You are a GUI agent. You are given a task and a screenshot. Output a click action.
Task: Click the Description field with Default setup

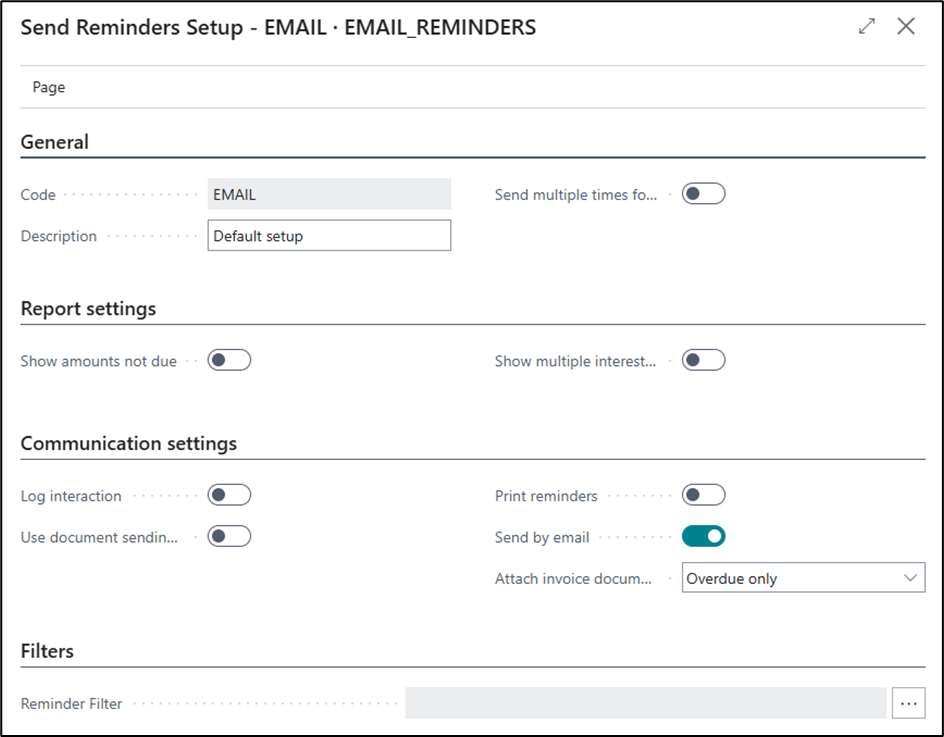329,236
